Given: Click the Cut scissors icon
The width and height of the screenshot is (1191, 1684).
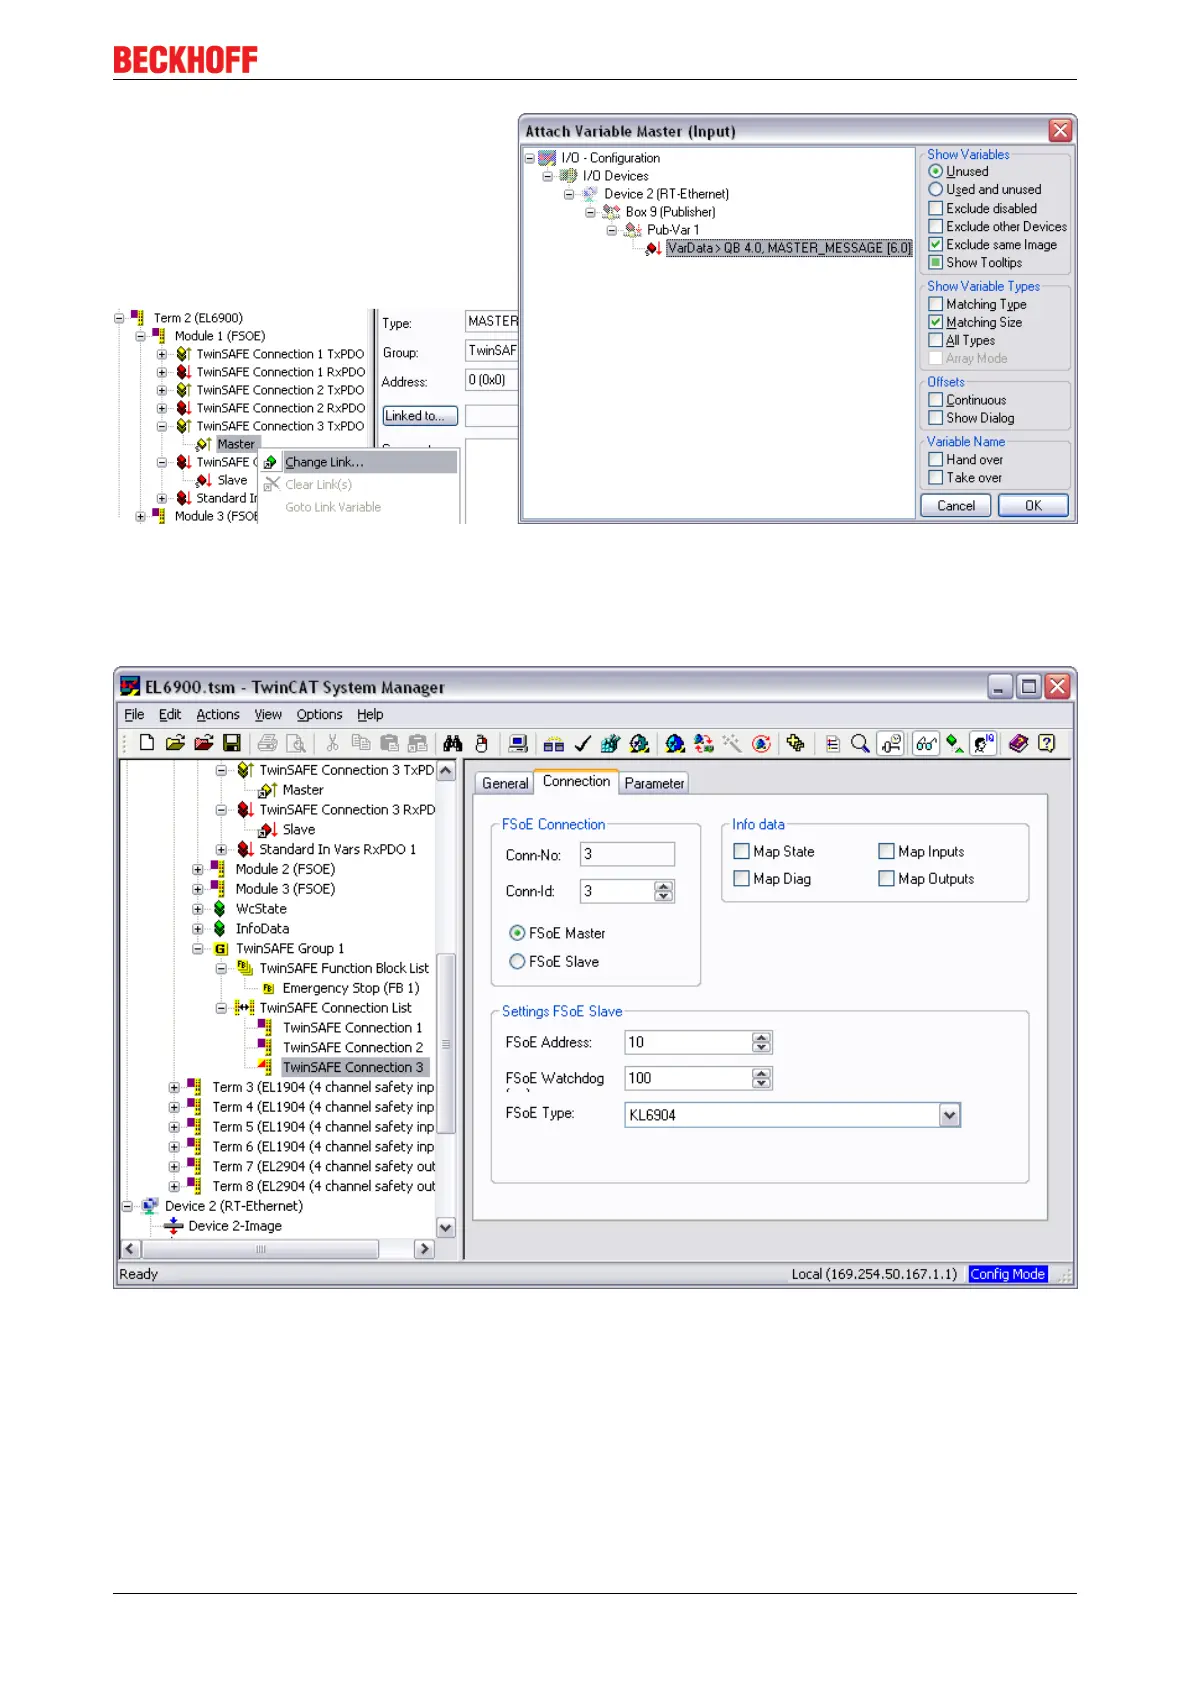Looking at the screenshot, I should tap(332, 743).
